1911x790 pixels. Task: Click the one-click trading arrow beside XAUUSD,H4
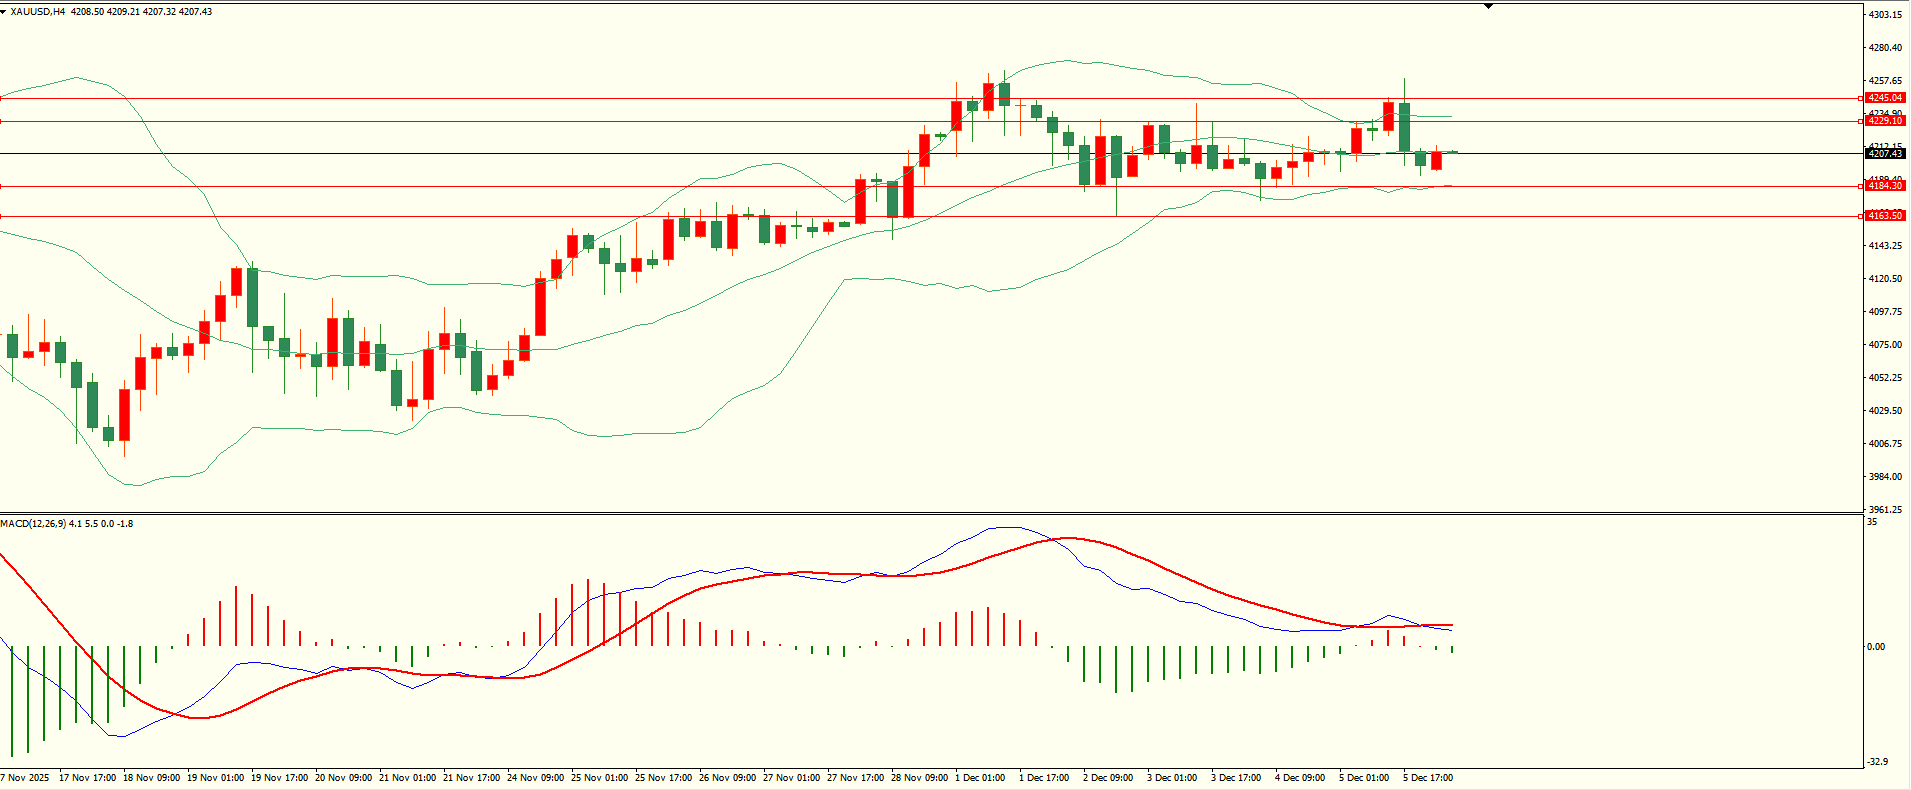(x=4, y=12)
